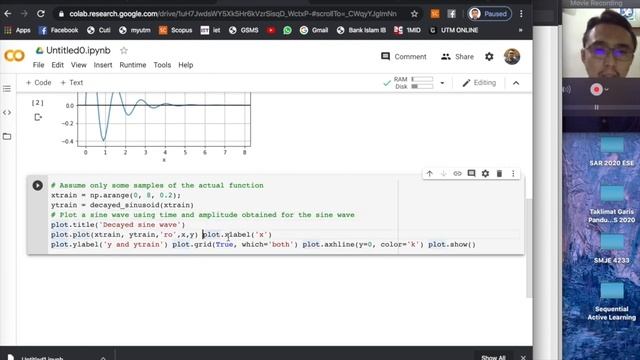Move the cell down with the arrow
This screenshot has width=640, height=360.
click(x=443, y=173)
